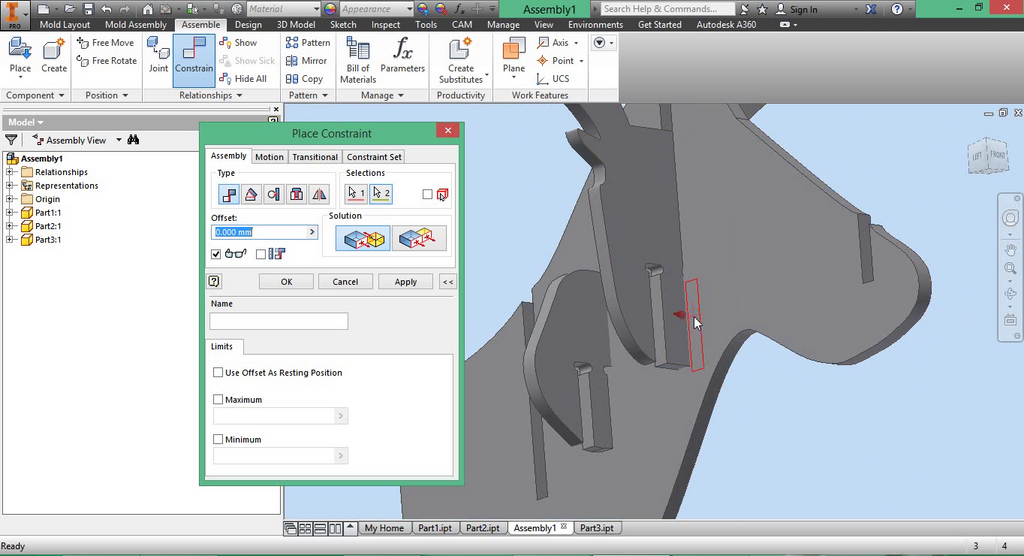
Task: Open the Parameters dialog
Action: 402,56
